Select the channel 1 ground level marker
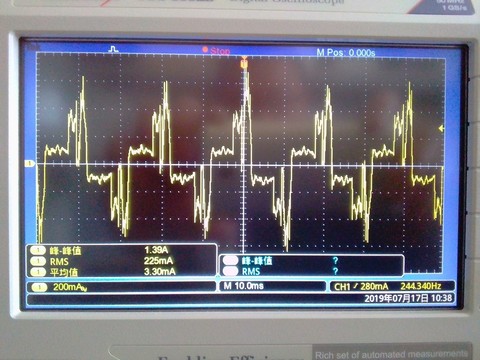 coord(30,163)
